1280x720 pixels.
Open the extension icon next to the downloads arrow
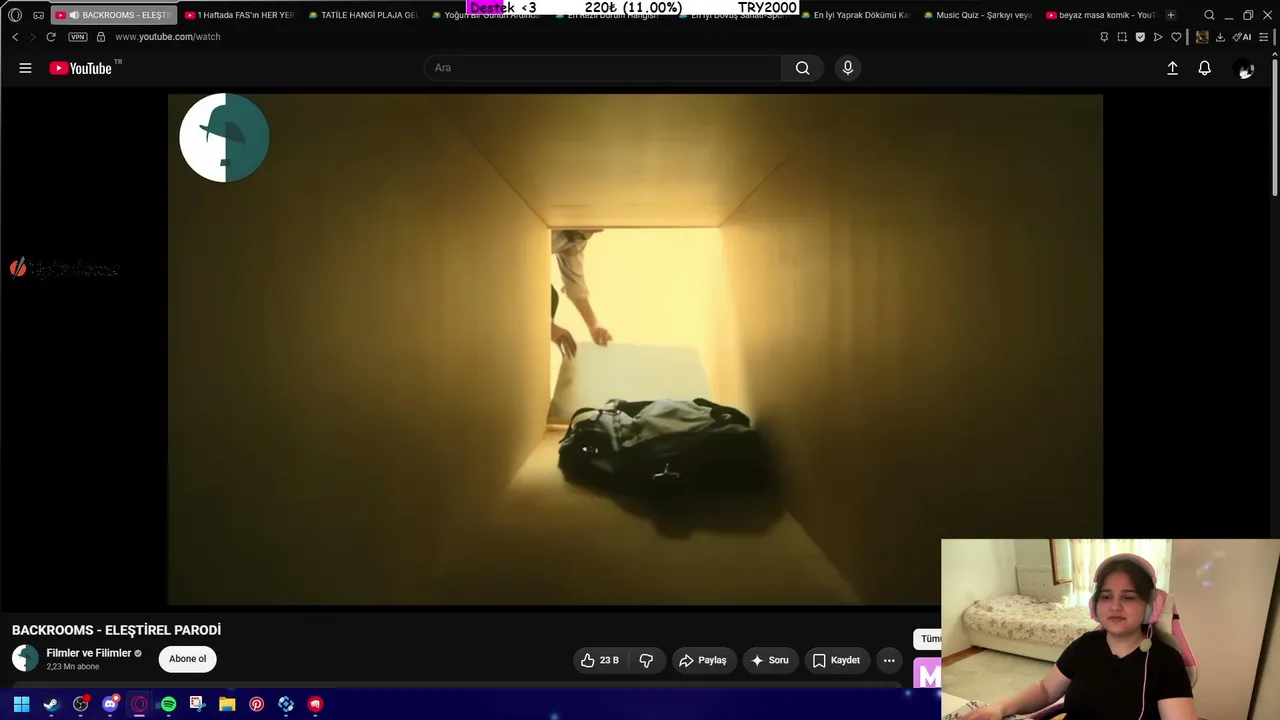click(1202, 37)
